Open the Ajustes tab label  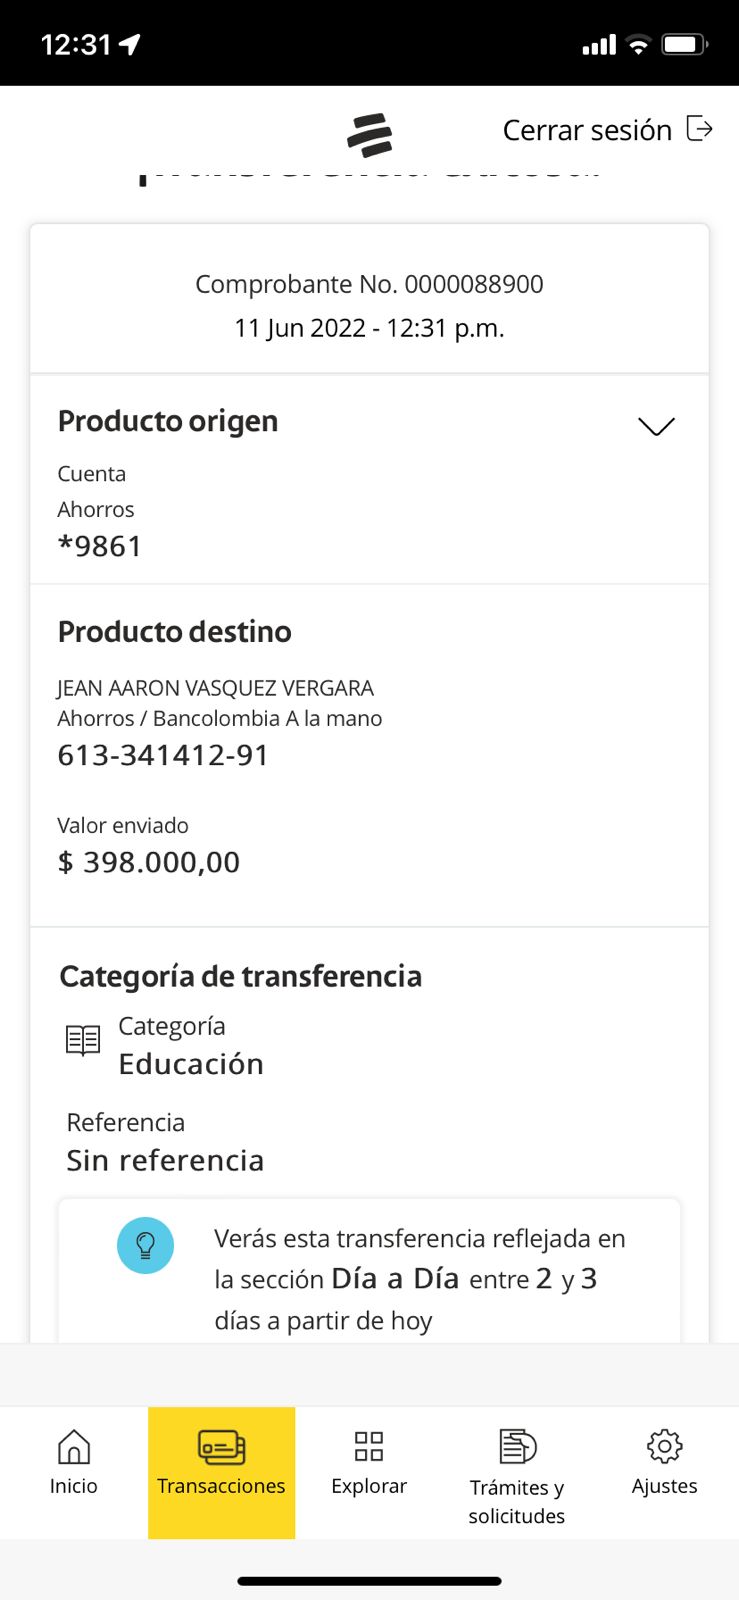(664, 1486)
